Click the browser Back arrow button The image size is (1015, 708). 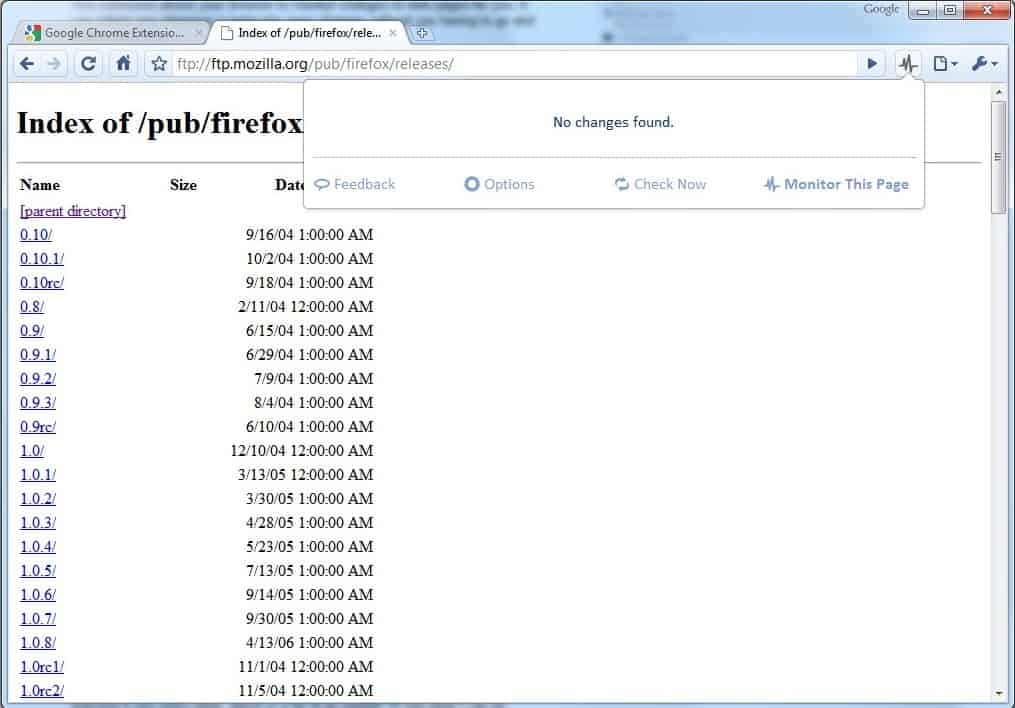pyautogui.click(x=27, y=64)
